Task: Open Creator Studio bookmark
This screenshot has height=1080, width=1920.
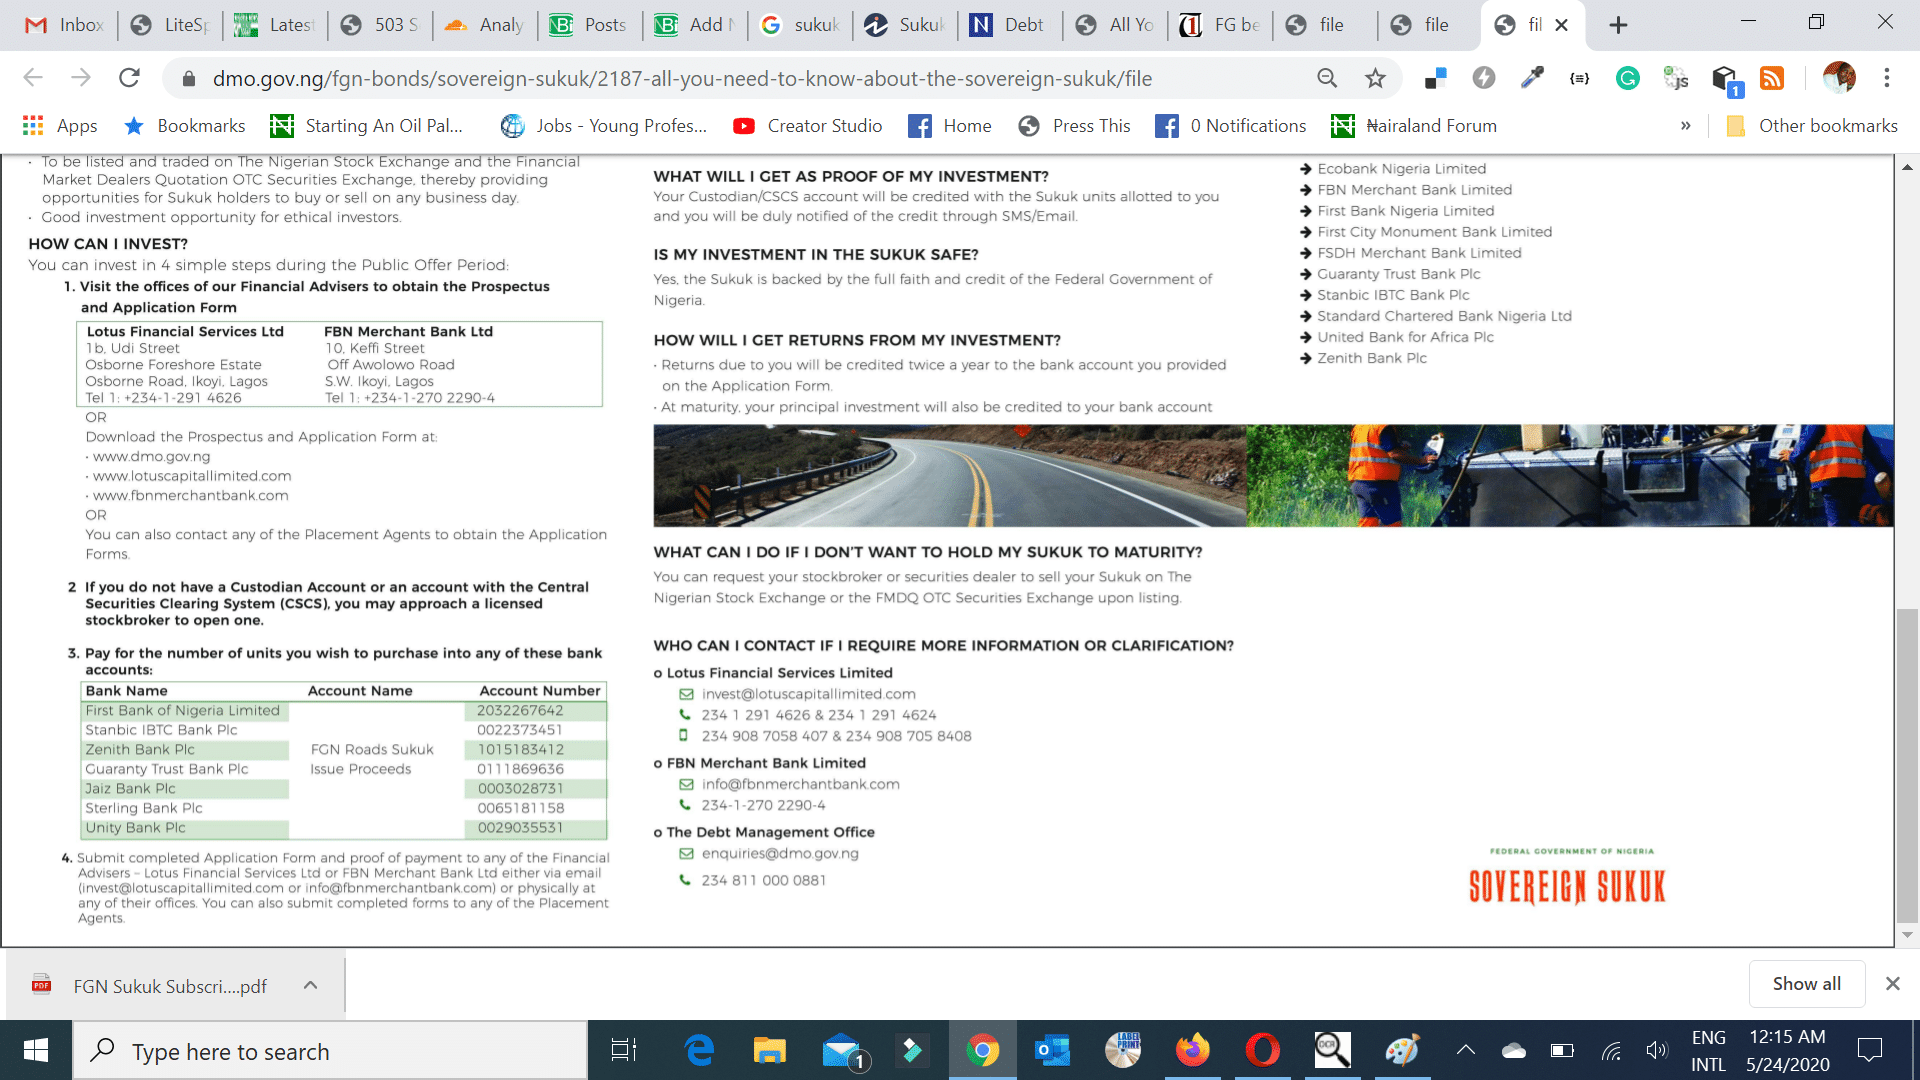Action: tap(808, 126)
